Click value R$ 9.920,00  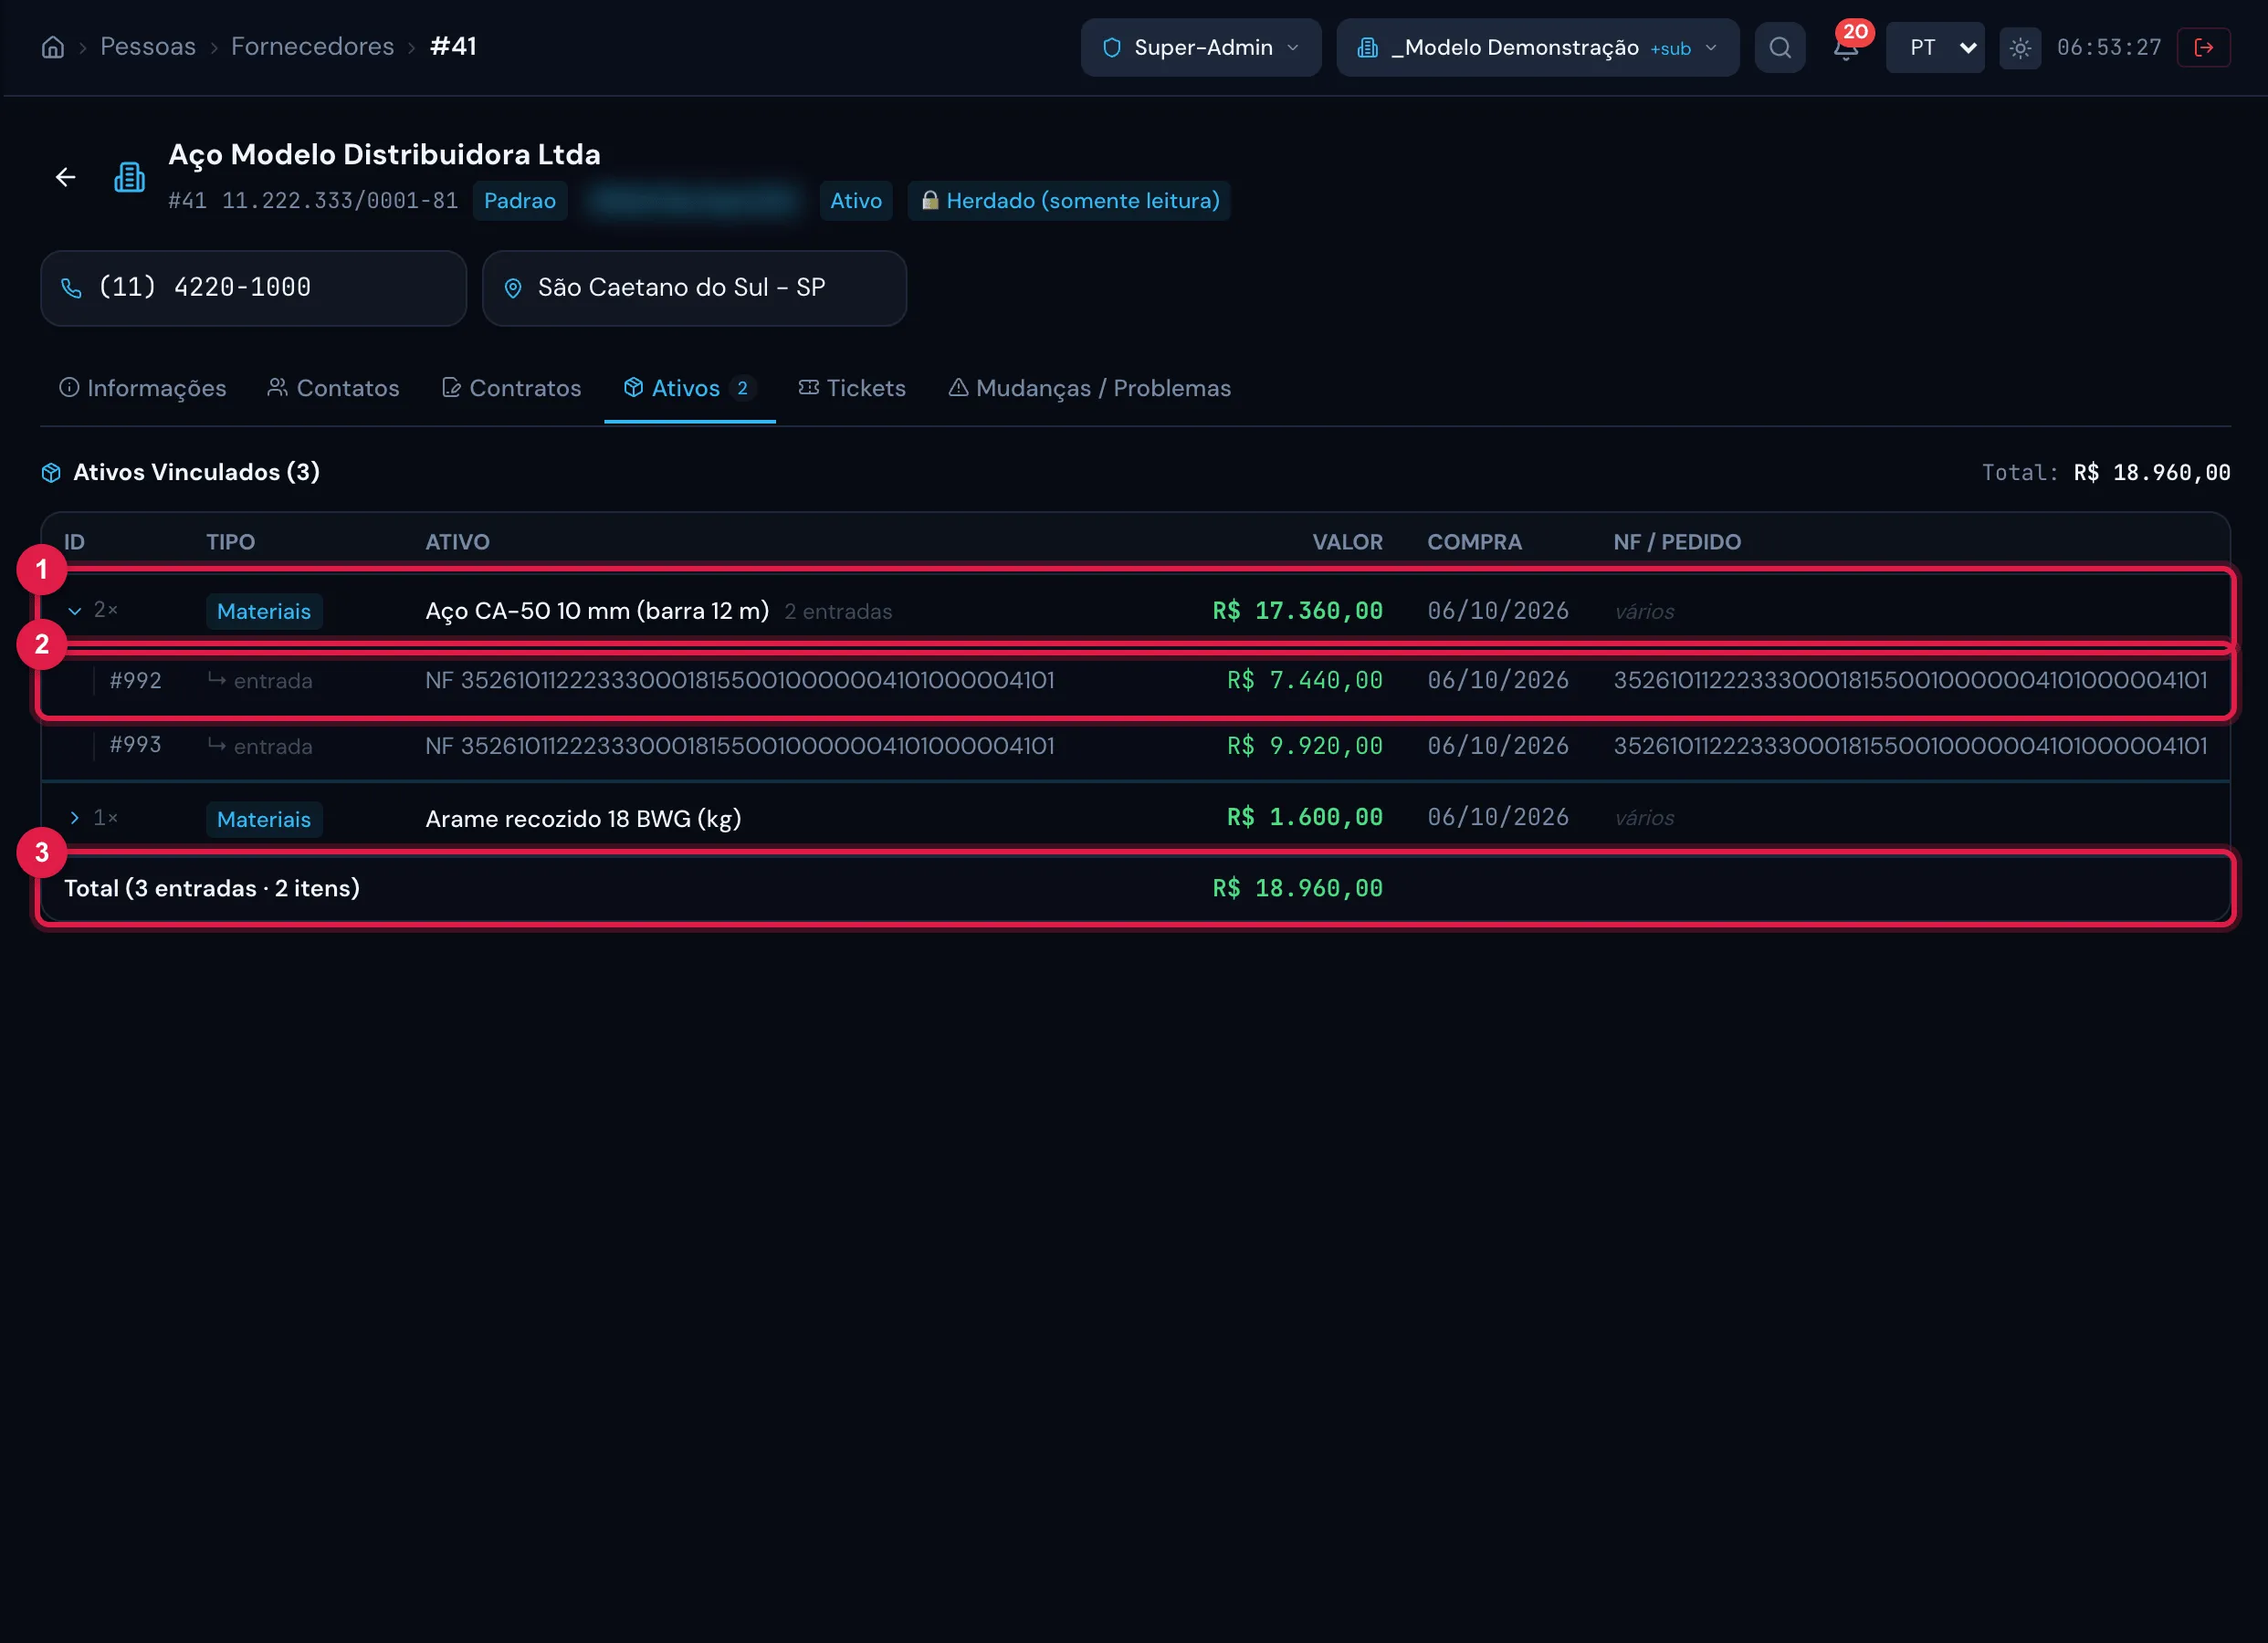tap(1305, 746)
